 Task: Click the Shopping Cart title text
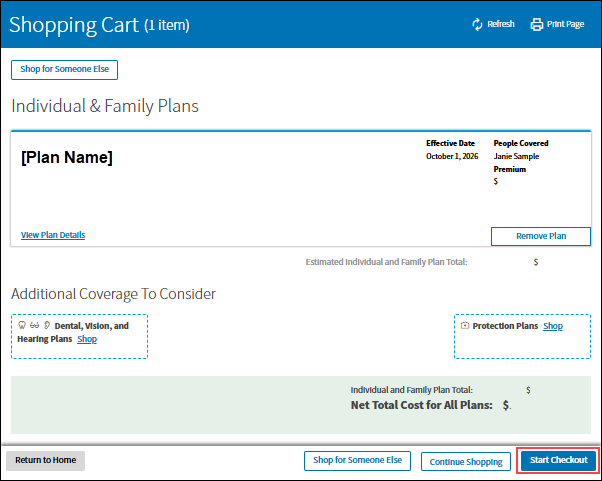point(74,25)
